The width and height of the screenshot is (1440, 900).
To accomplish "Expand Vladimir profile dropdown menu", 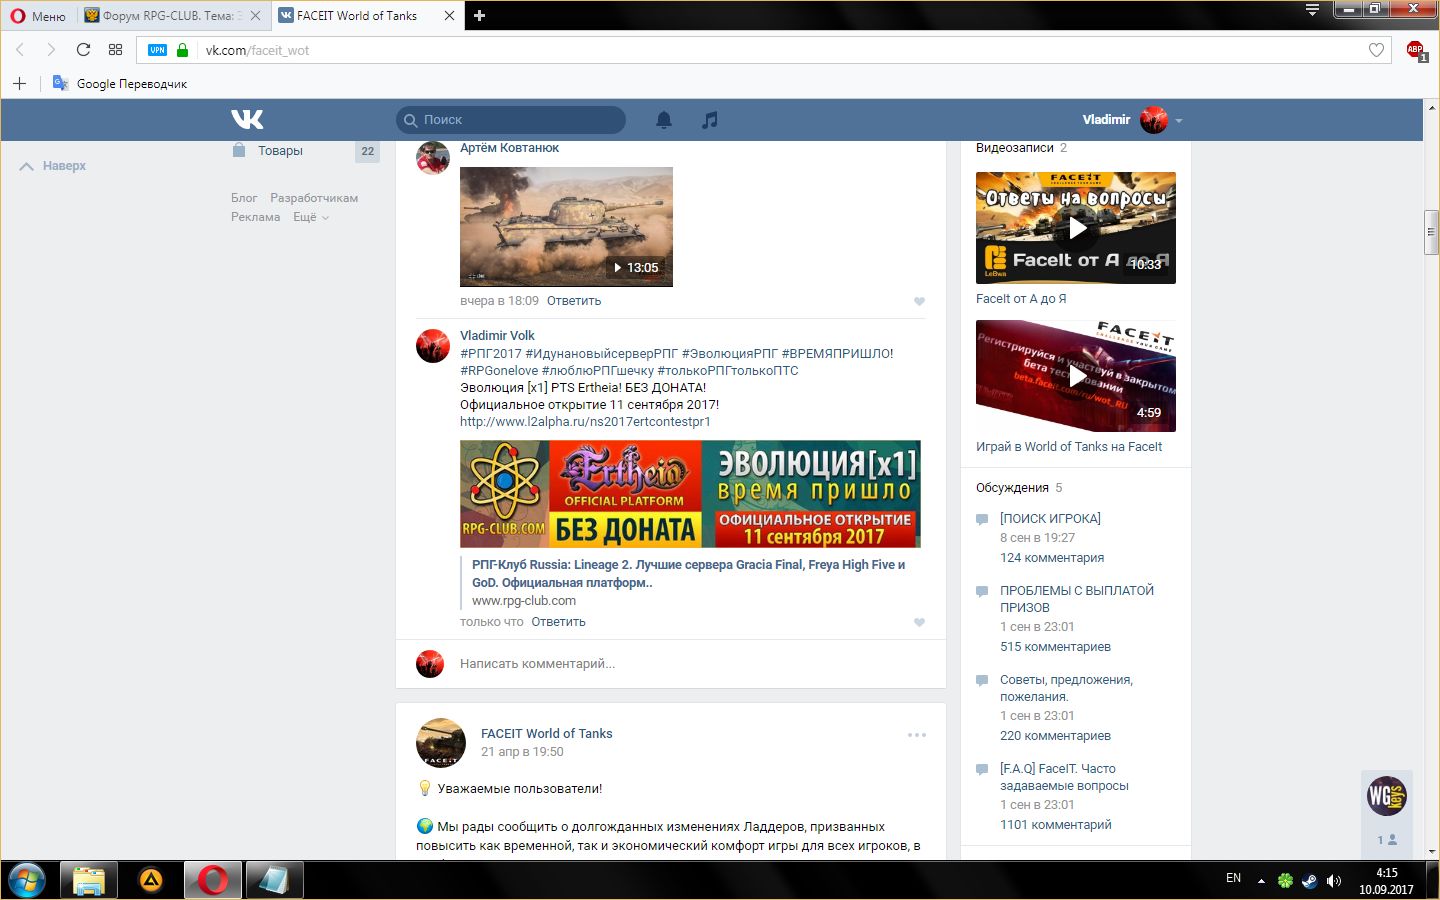I will [x=1132, y=120].
